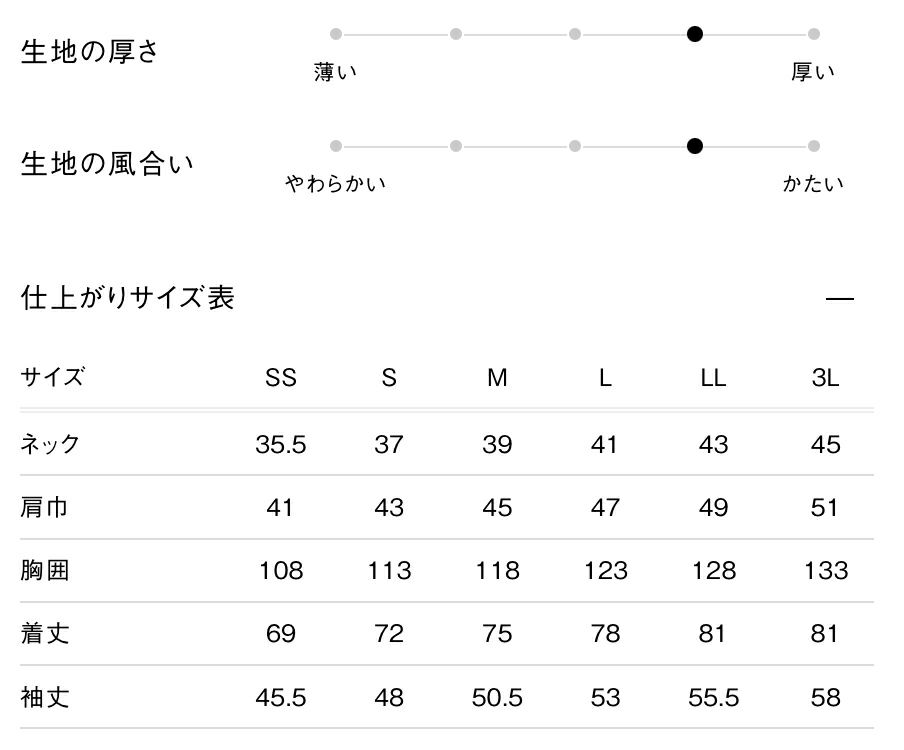Select the middle dot on 生地の厚さ scale
Viewport: 904px width, 750px height.
click(575, 34)
